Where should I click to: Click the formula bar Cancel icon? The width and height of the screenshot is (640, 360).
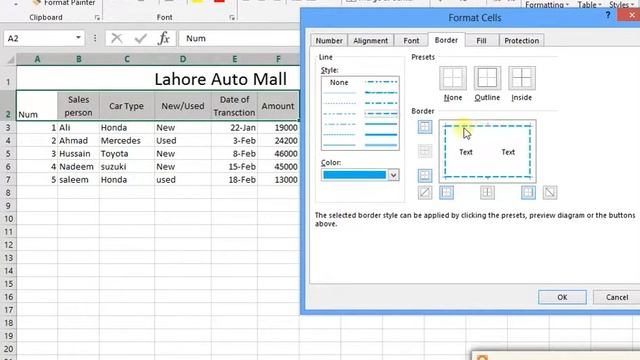(x=117, y=38)
